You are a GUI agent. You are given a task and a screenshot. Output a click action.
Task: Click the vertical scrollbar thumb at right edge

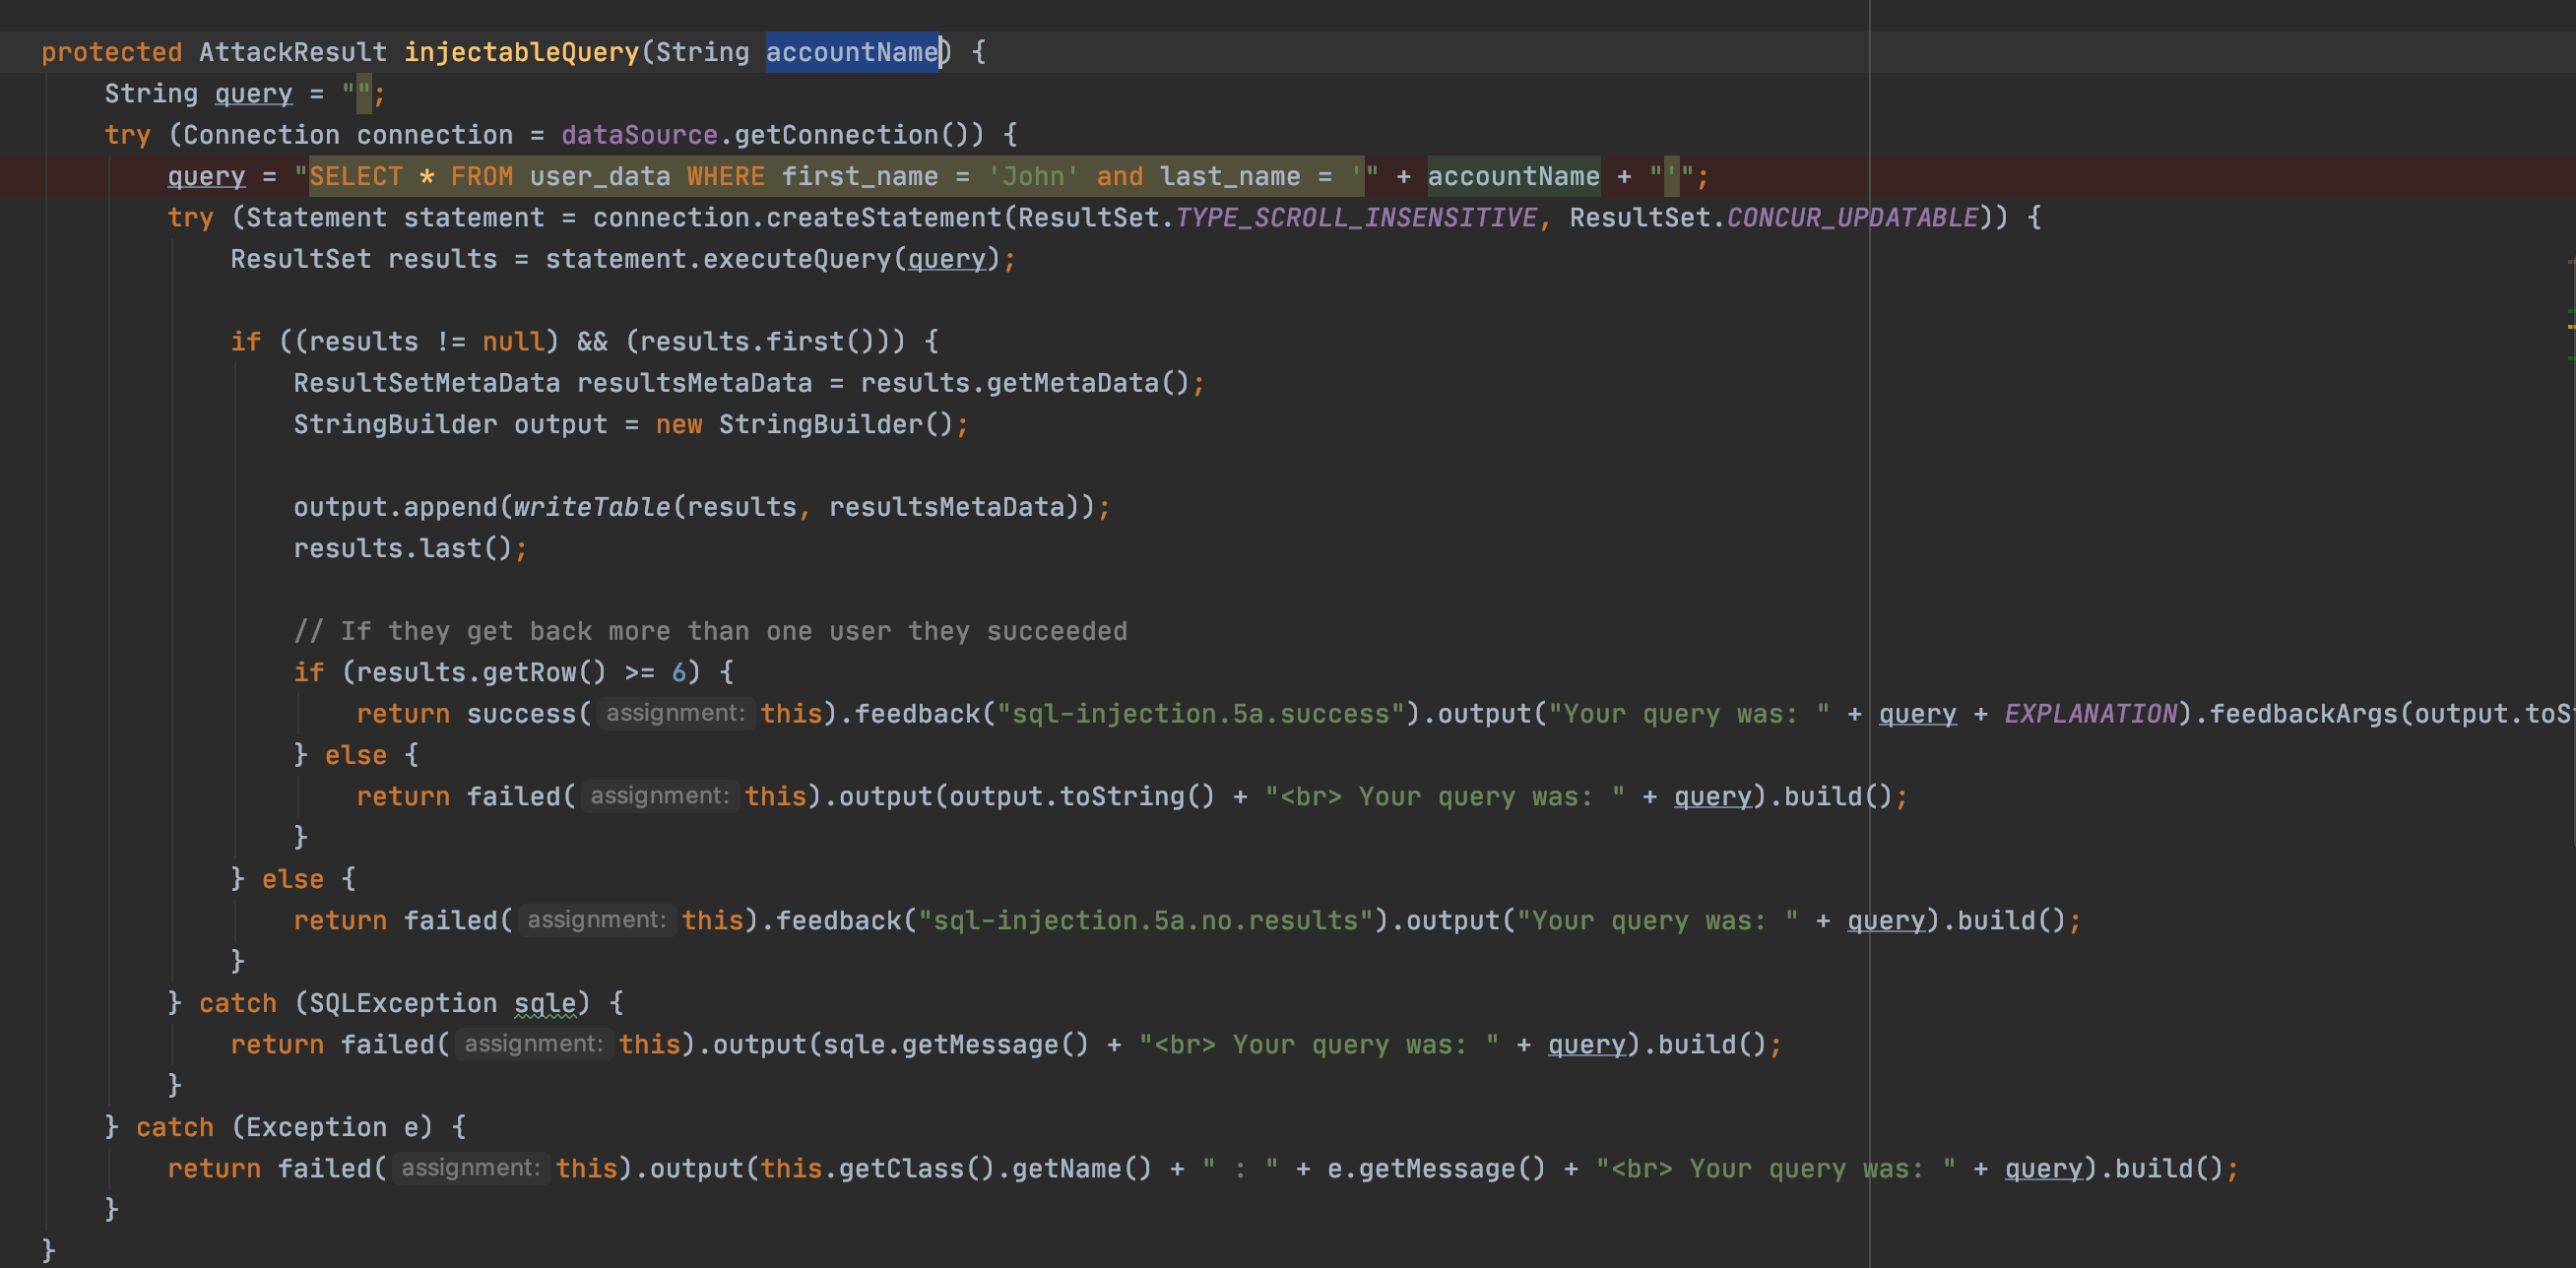(2575, 550)
